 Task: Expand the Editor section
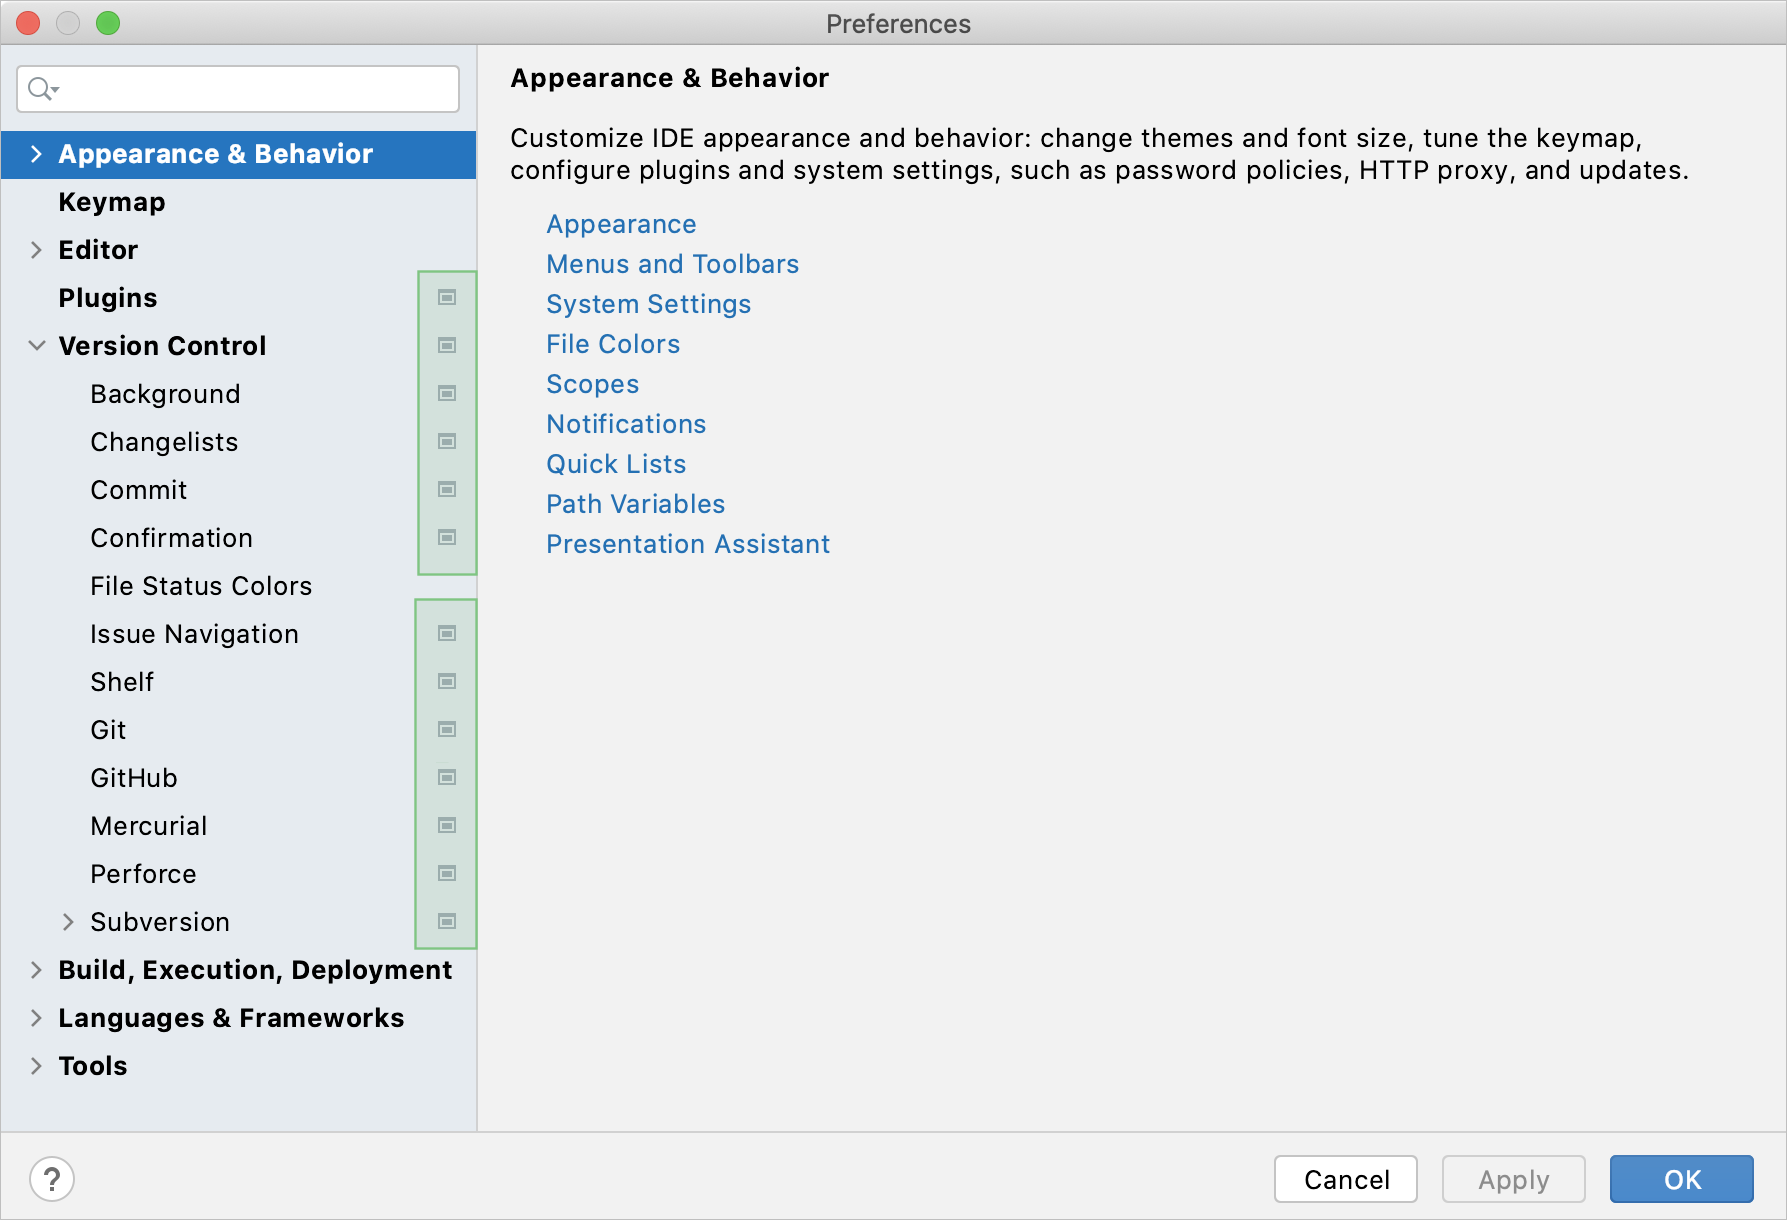tap(37, 249)
